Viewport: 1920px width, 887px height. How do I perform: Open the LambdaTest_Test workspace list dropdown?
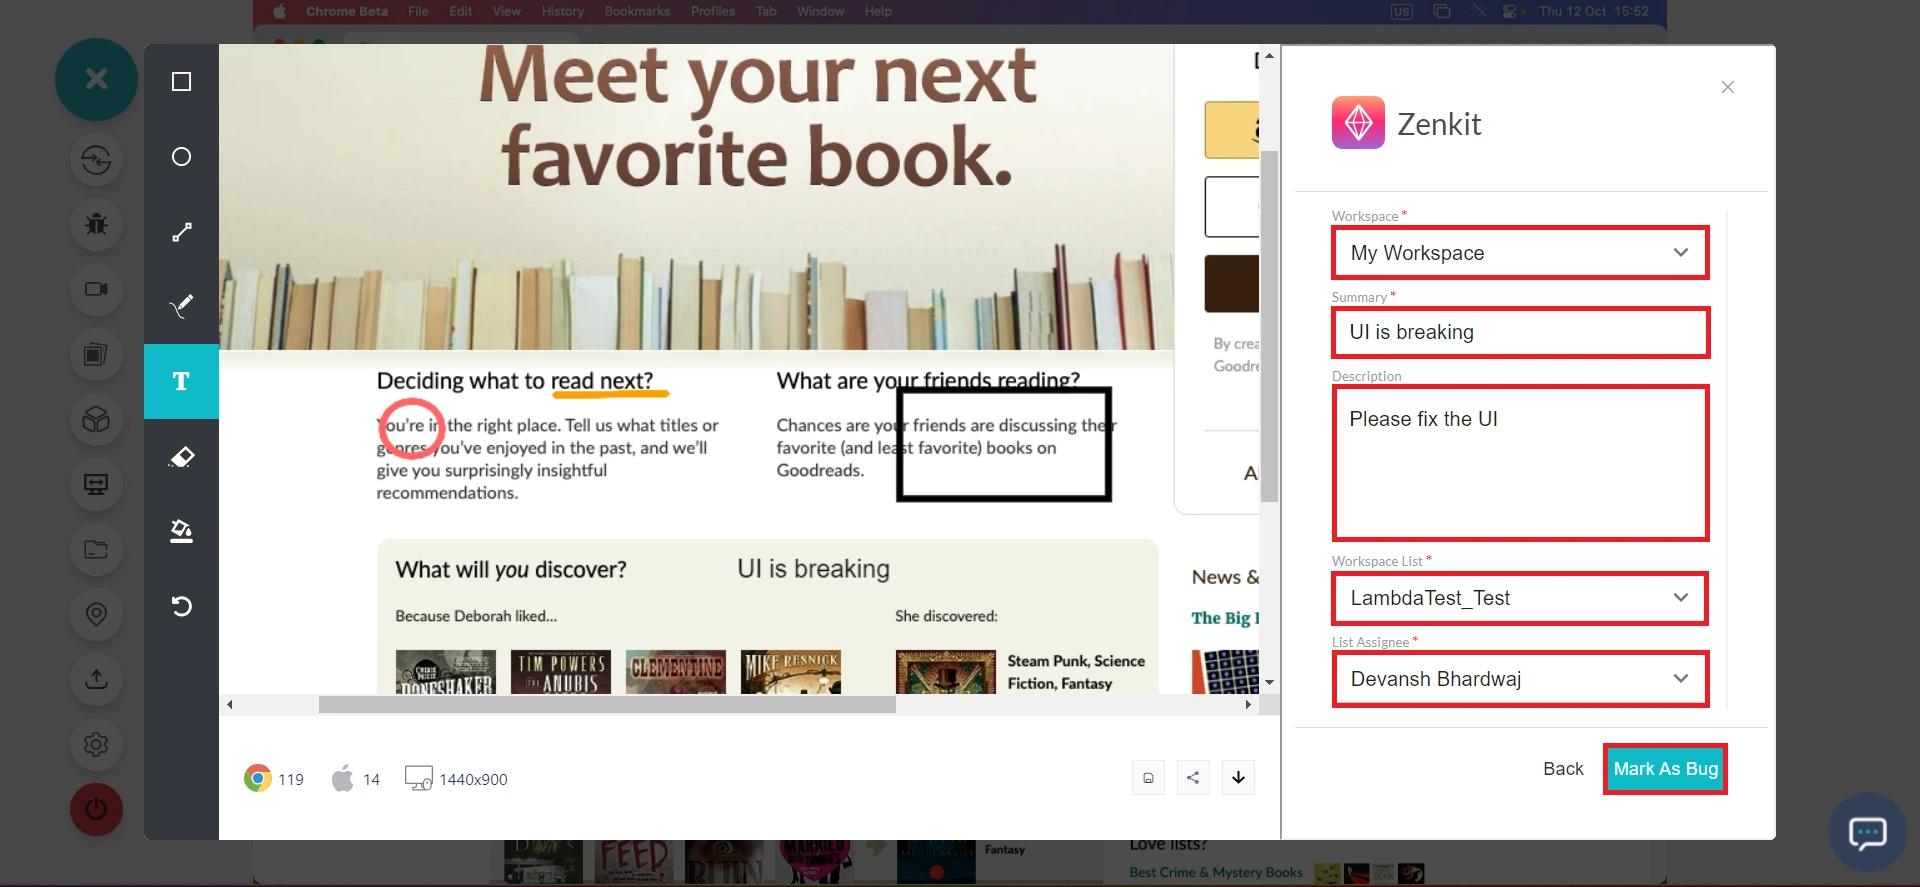click(1519, 598)
